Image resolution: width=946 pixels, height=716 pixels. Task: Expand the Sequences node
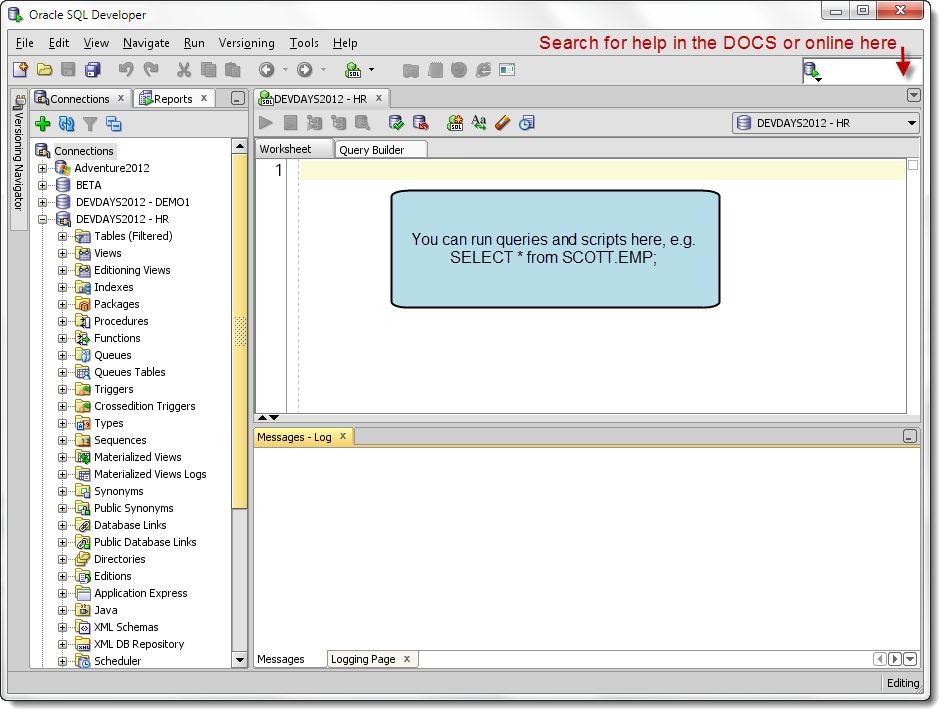[x=62, y=440]
